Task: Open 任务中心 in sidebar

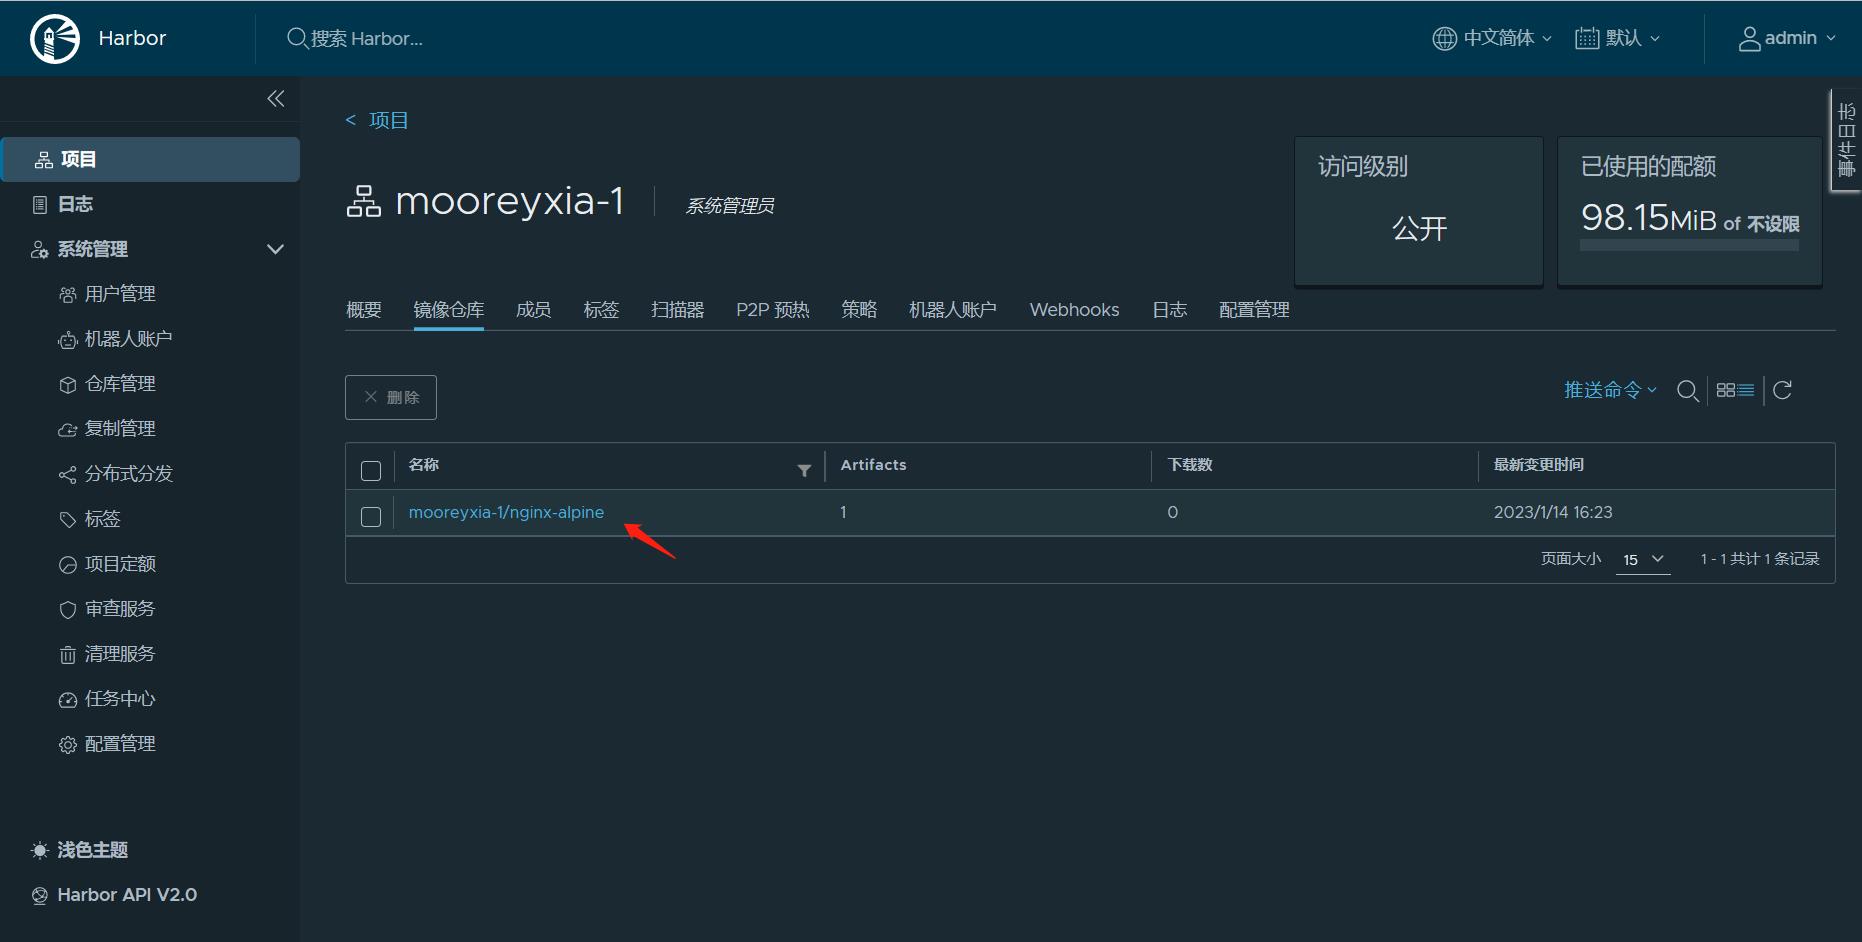Action: coord(120,699)
